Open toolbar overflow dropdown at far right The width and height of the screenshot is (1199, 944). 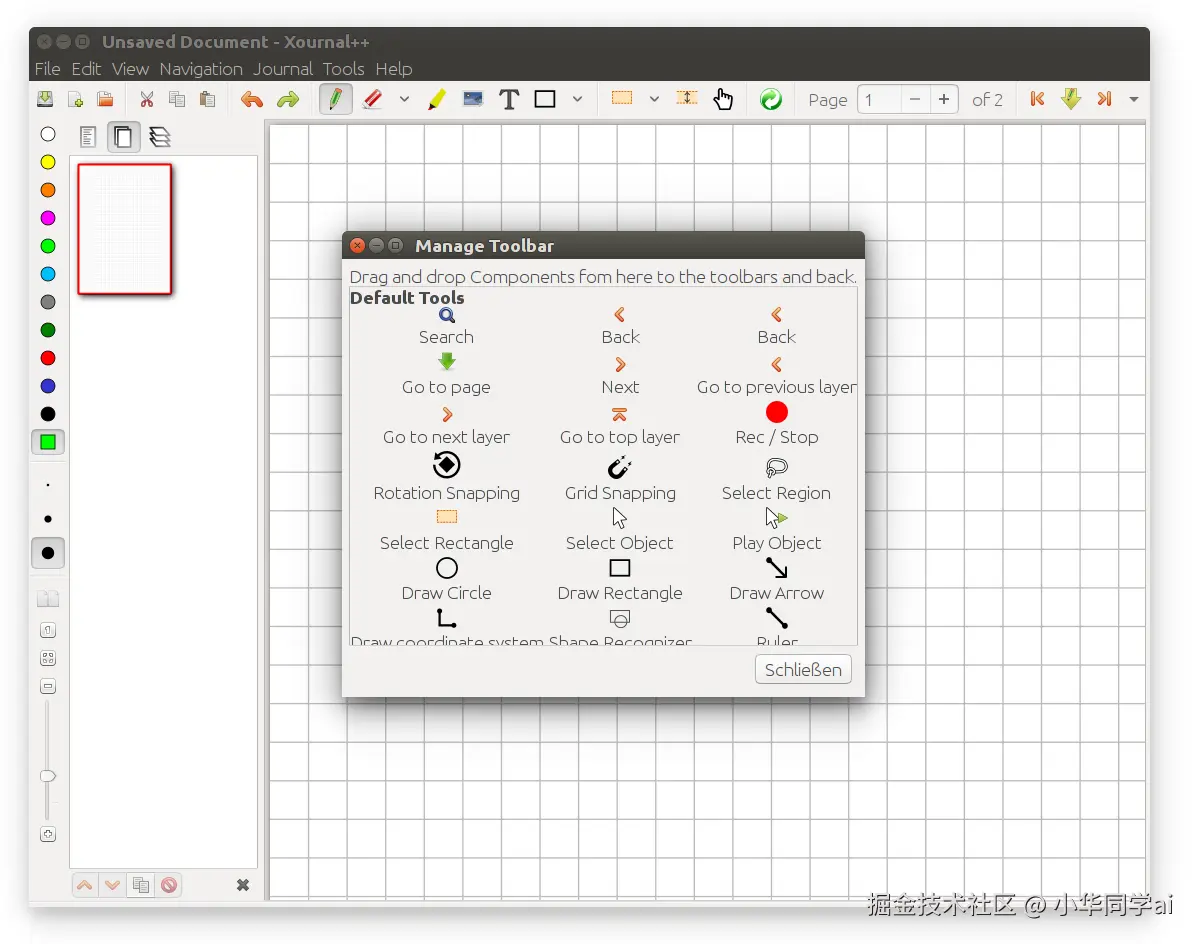pos(1134,99)
